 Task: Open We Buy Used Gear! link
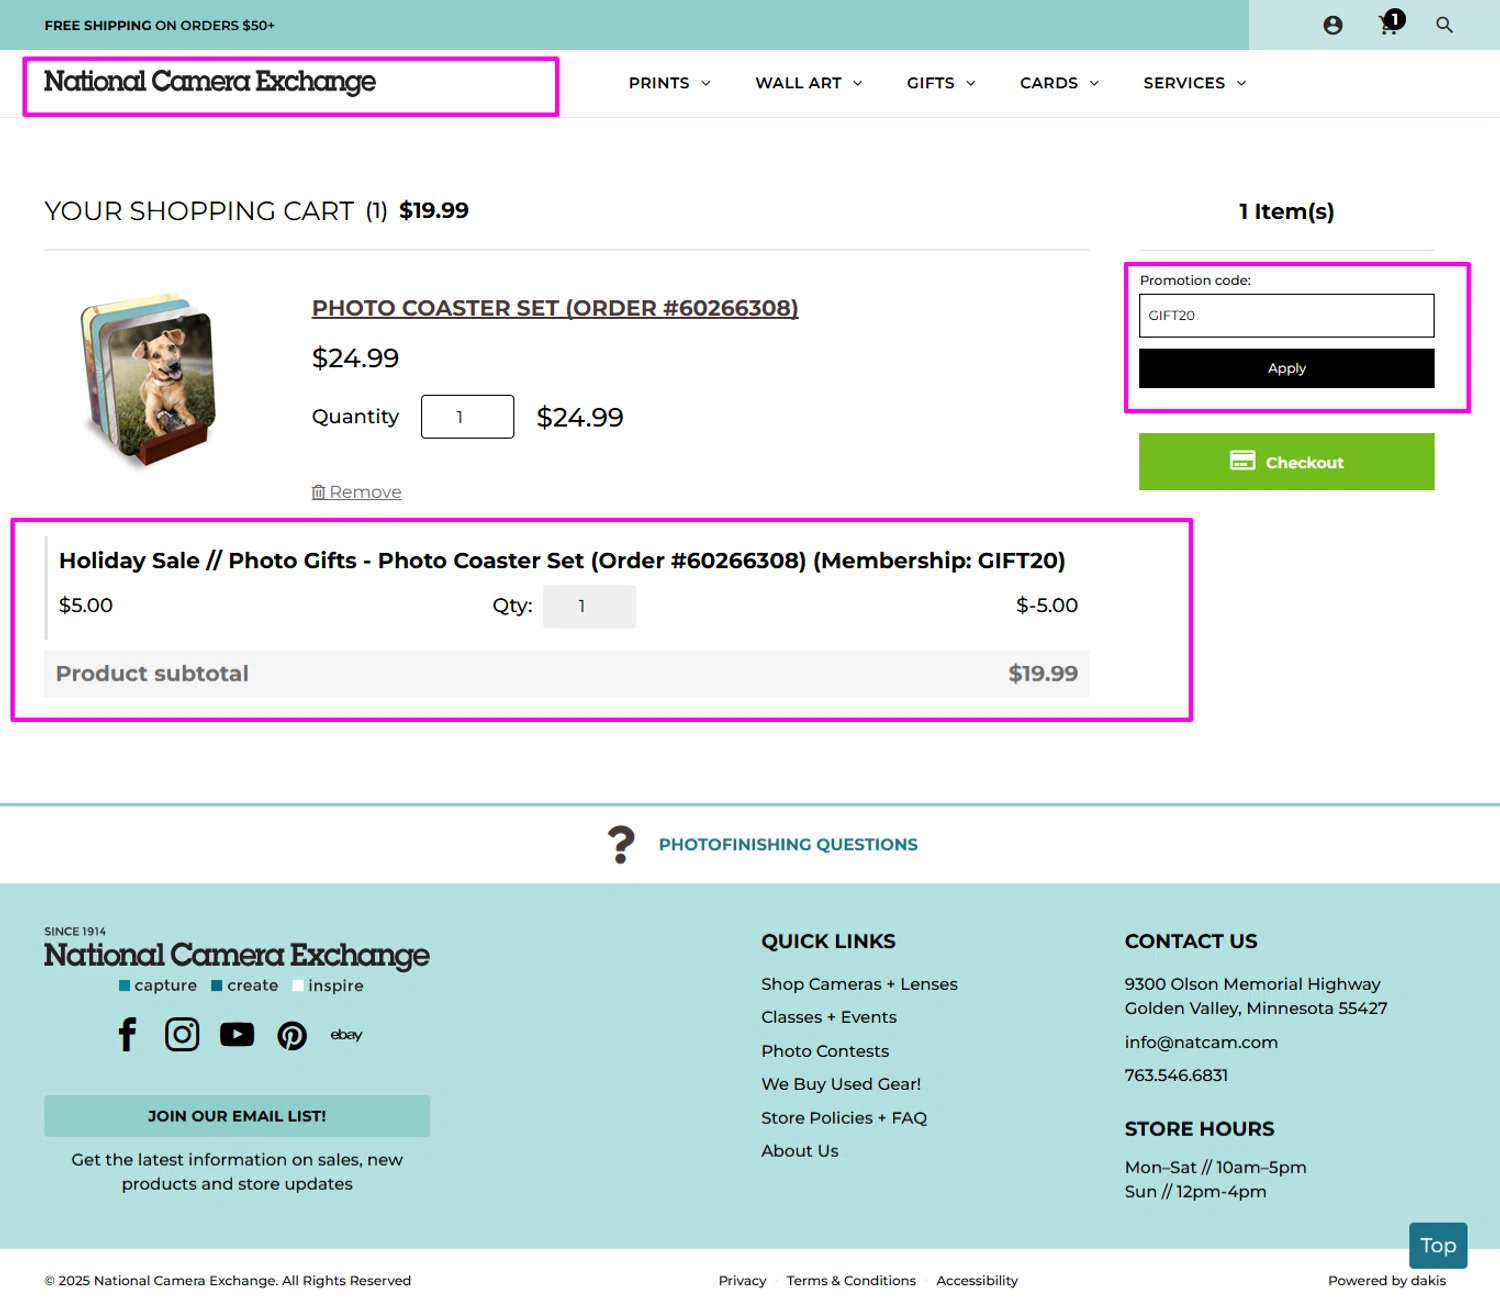pos(840,1084)
